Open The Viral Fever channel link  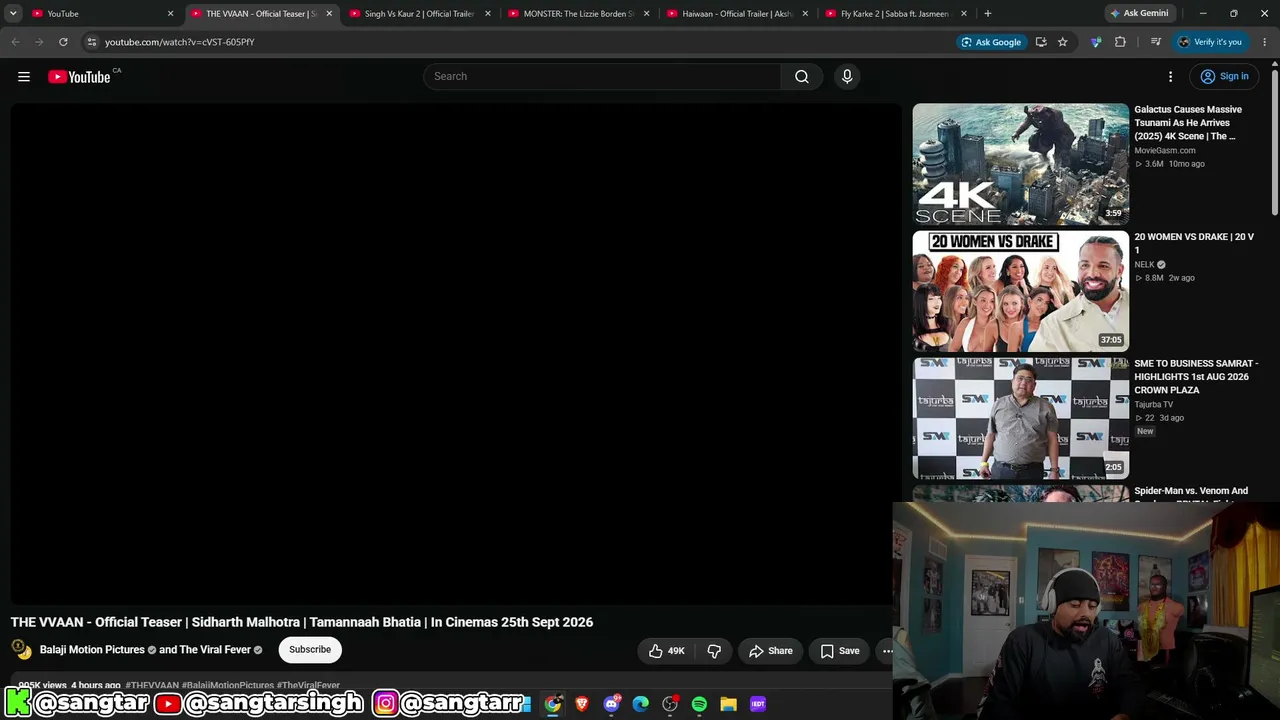(215, 650)
